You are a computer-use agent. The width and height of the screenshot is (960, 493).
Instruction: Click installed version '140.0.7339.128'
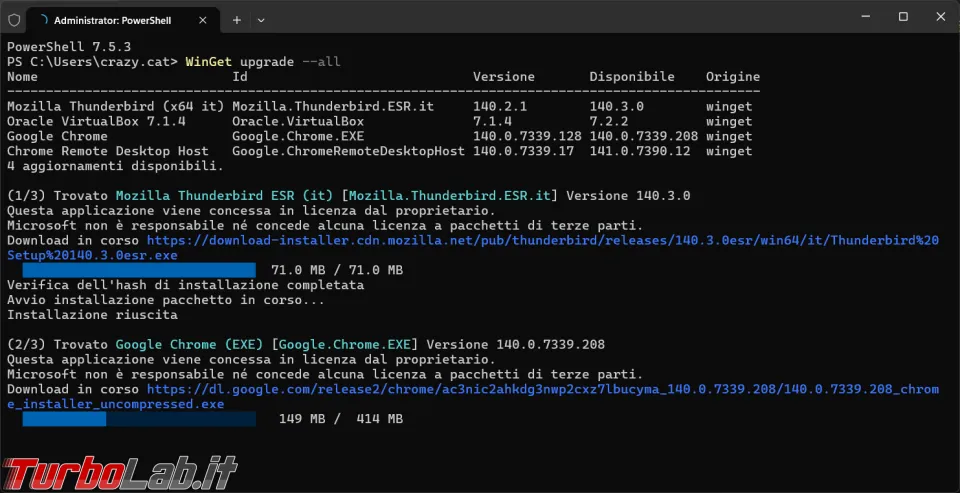(527, 136)
